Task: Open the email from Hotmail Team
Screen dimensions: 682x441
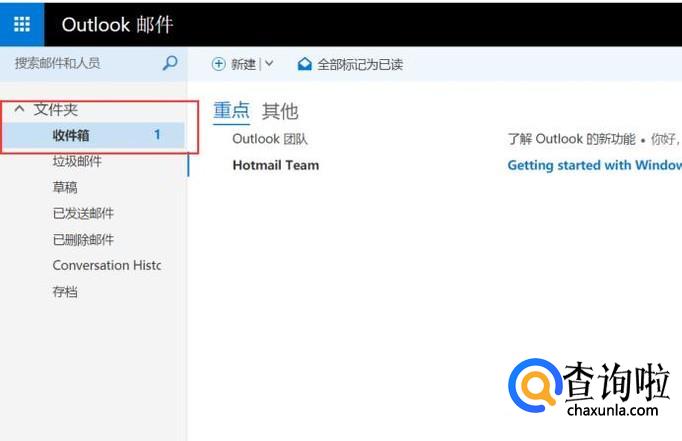Action: [276, 165]
